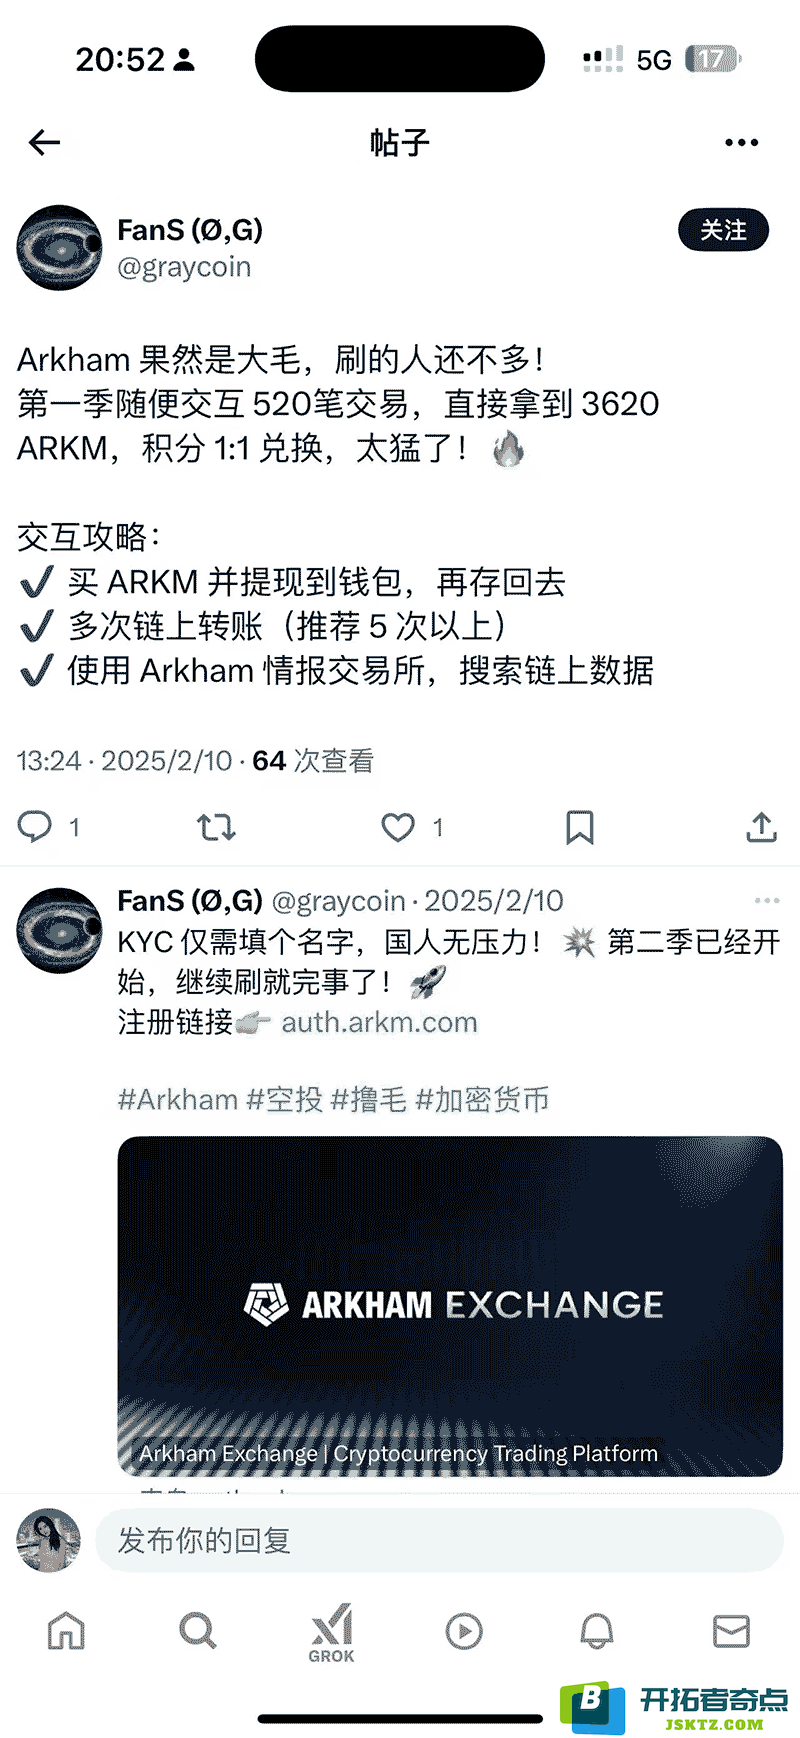Open the notifications bell icon
Viewport: 800px width, 1738px height.
(597, 1632)
